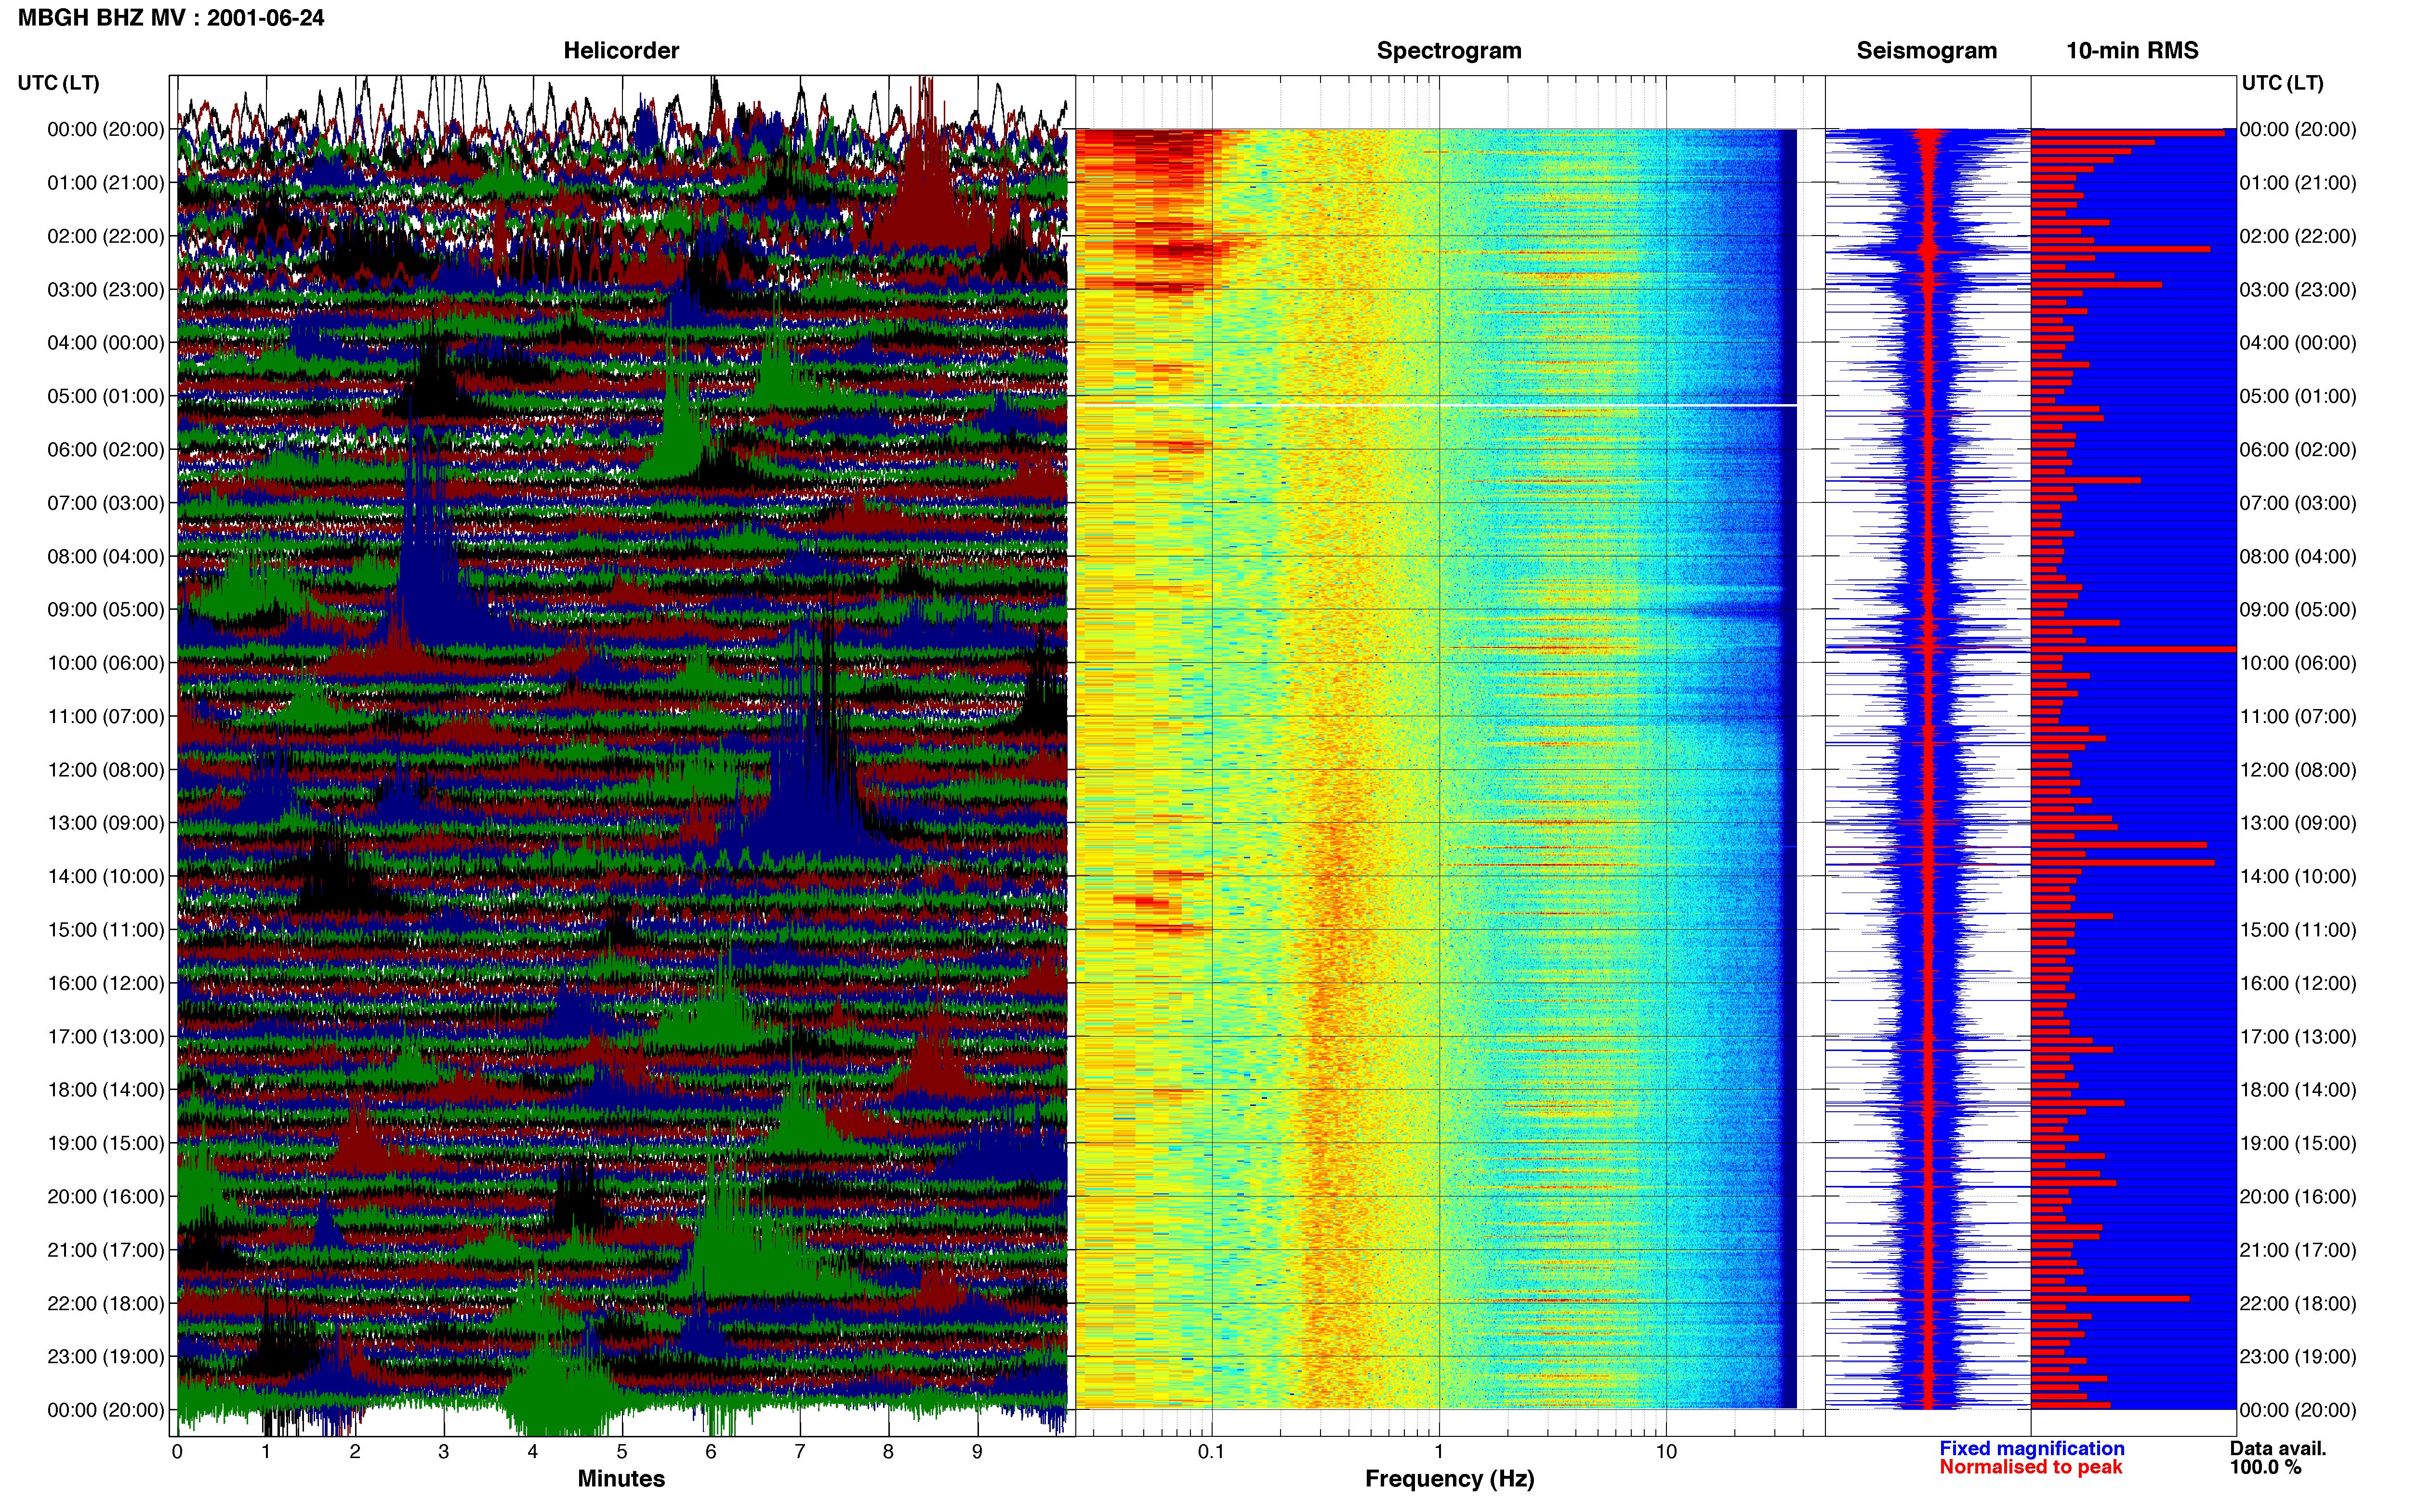Screen dimensions: 2418x1512
Task: Click the left time label '23:00 (19:00)'
Action: point(106,1357)
